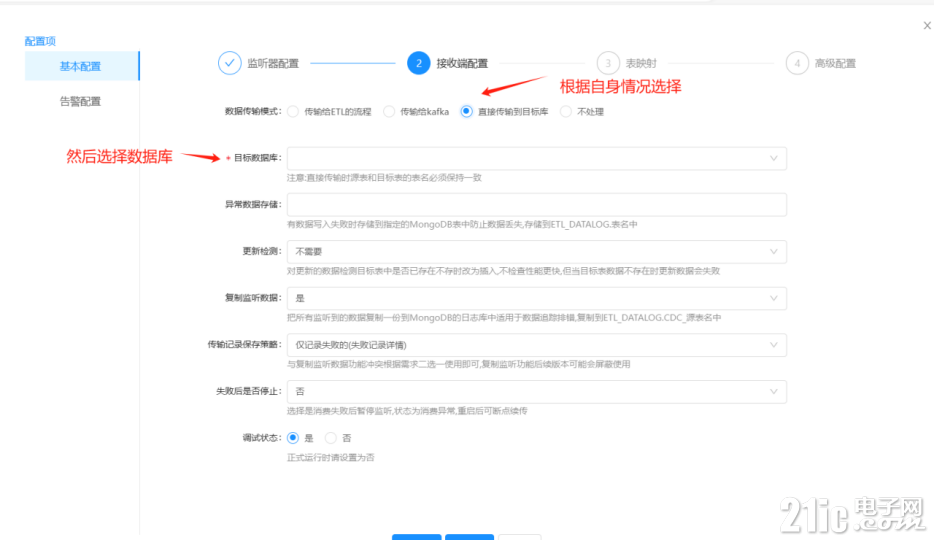934x540 pixels.
Task: Click the note about 源表和目标表的表名必须保持一致
Action: [x=384, y=177]
